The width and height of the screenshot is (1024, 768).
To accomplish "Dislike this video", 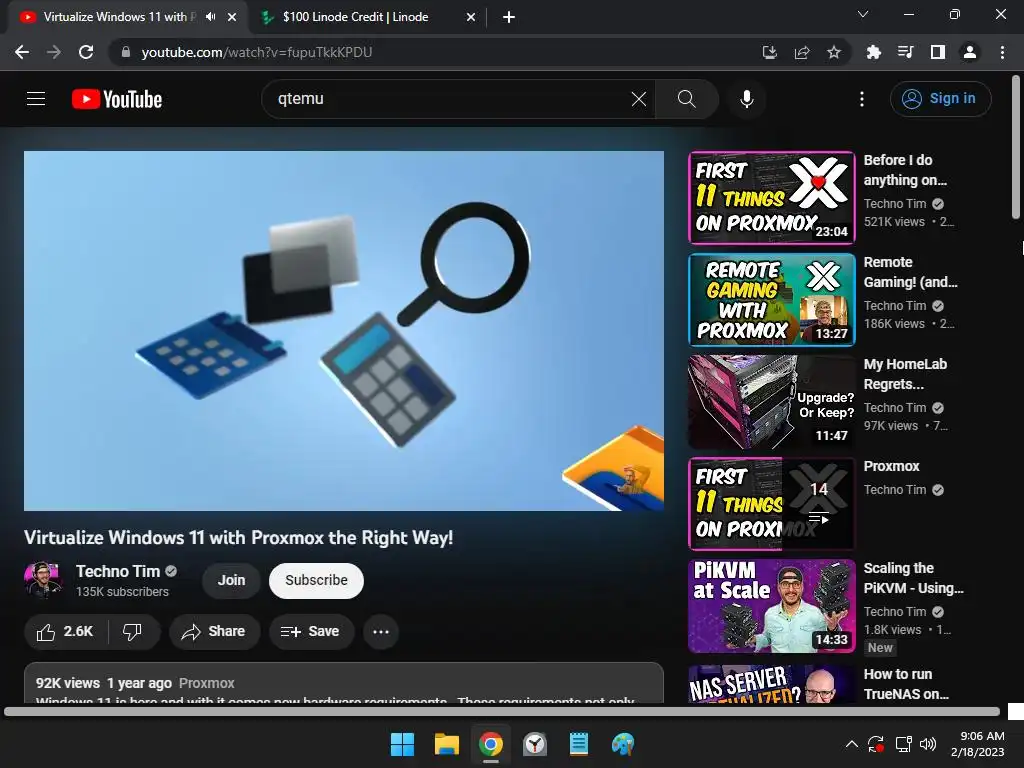I will click(133, 632).
